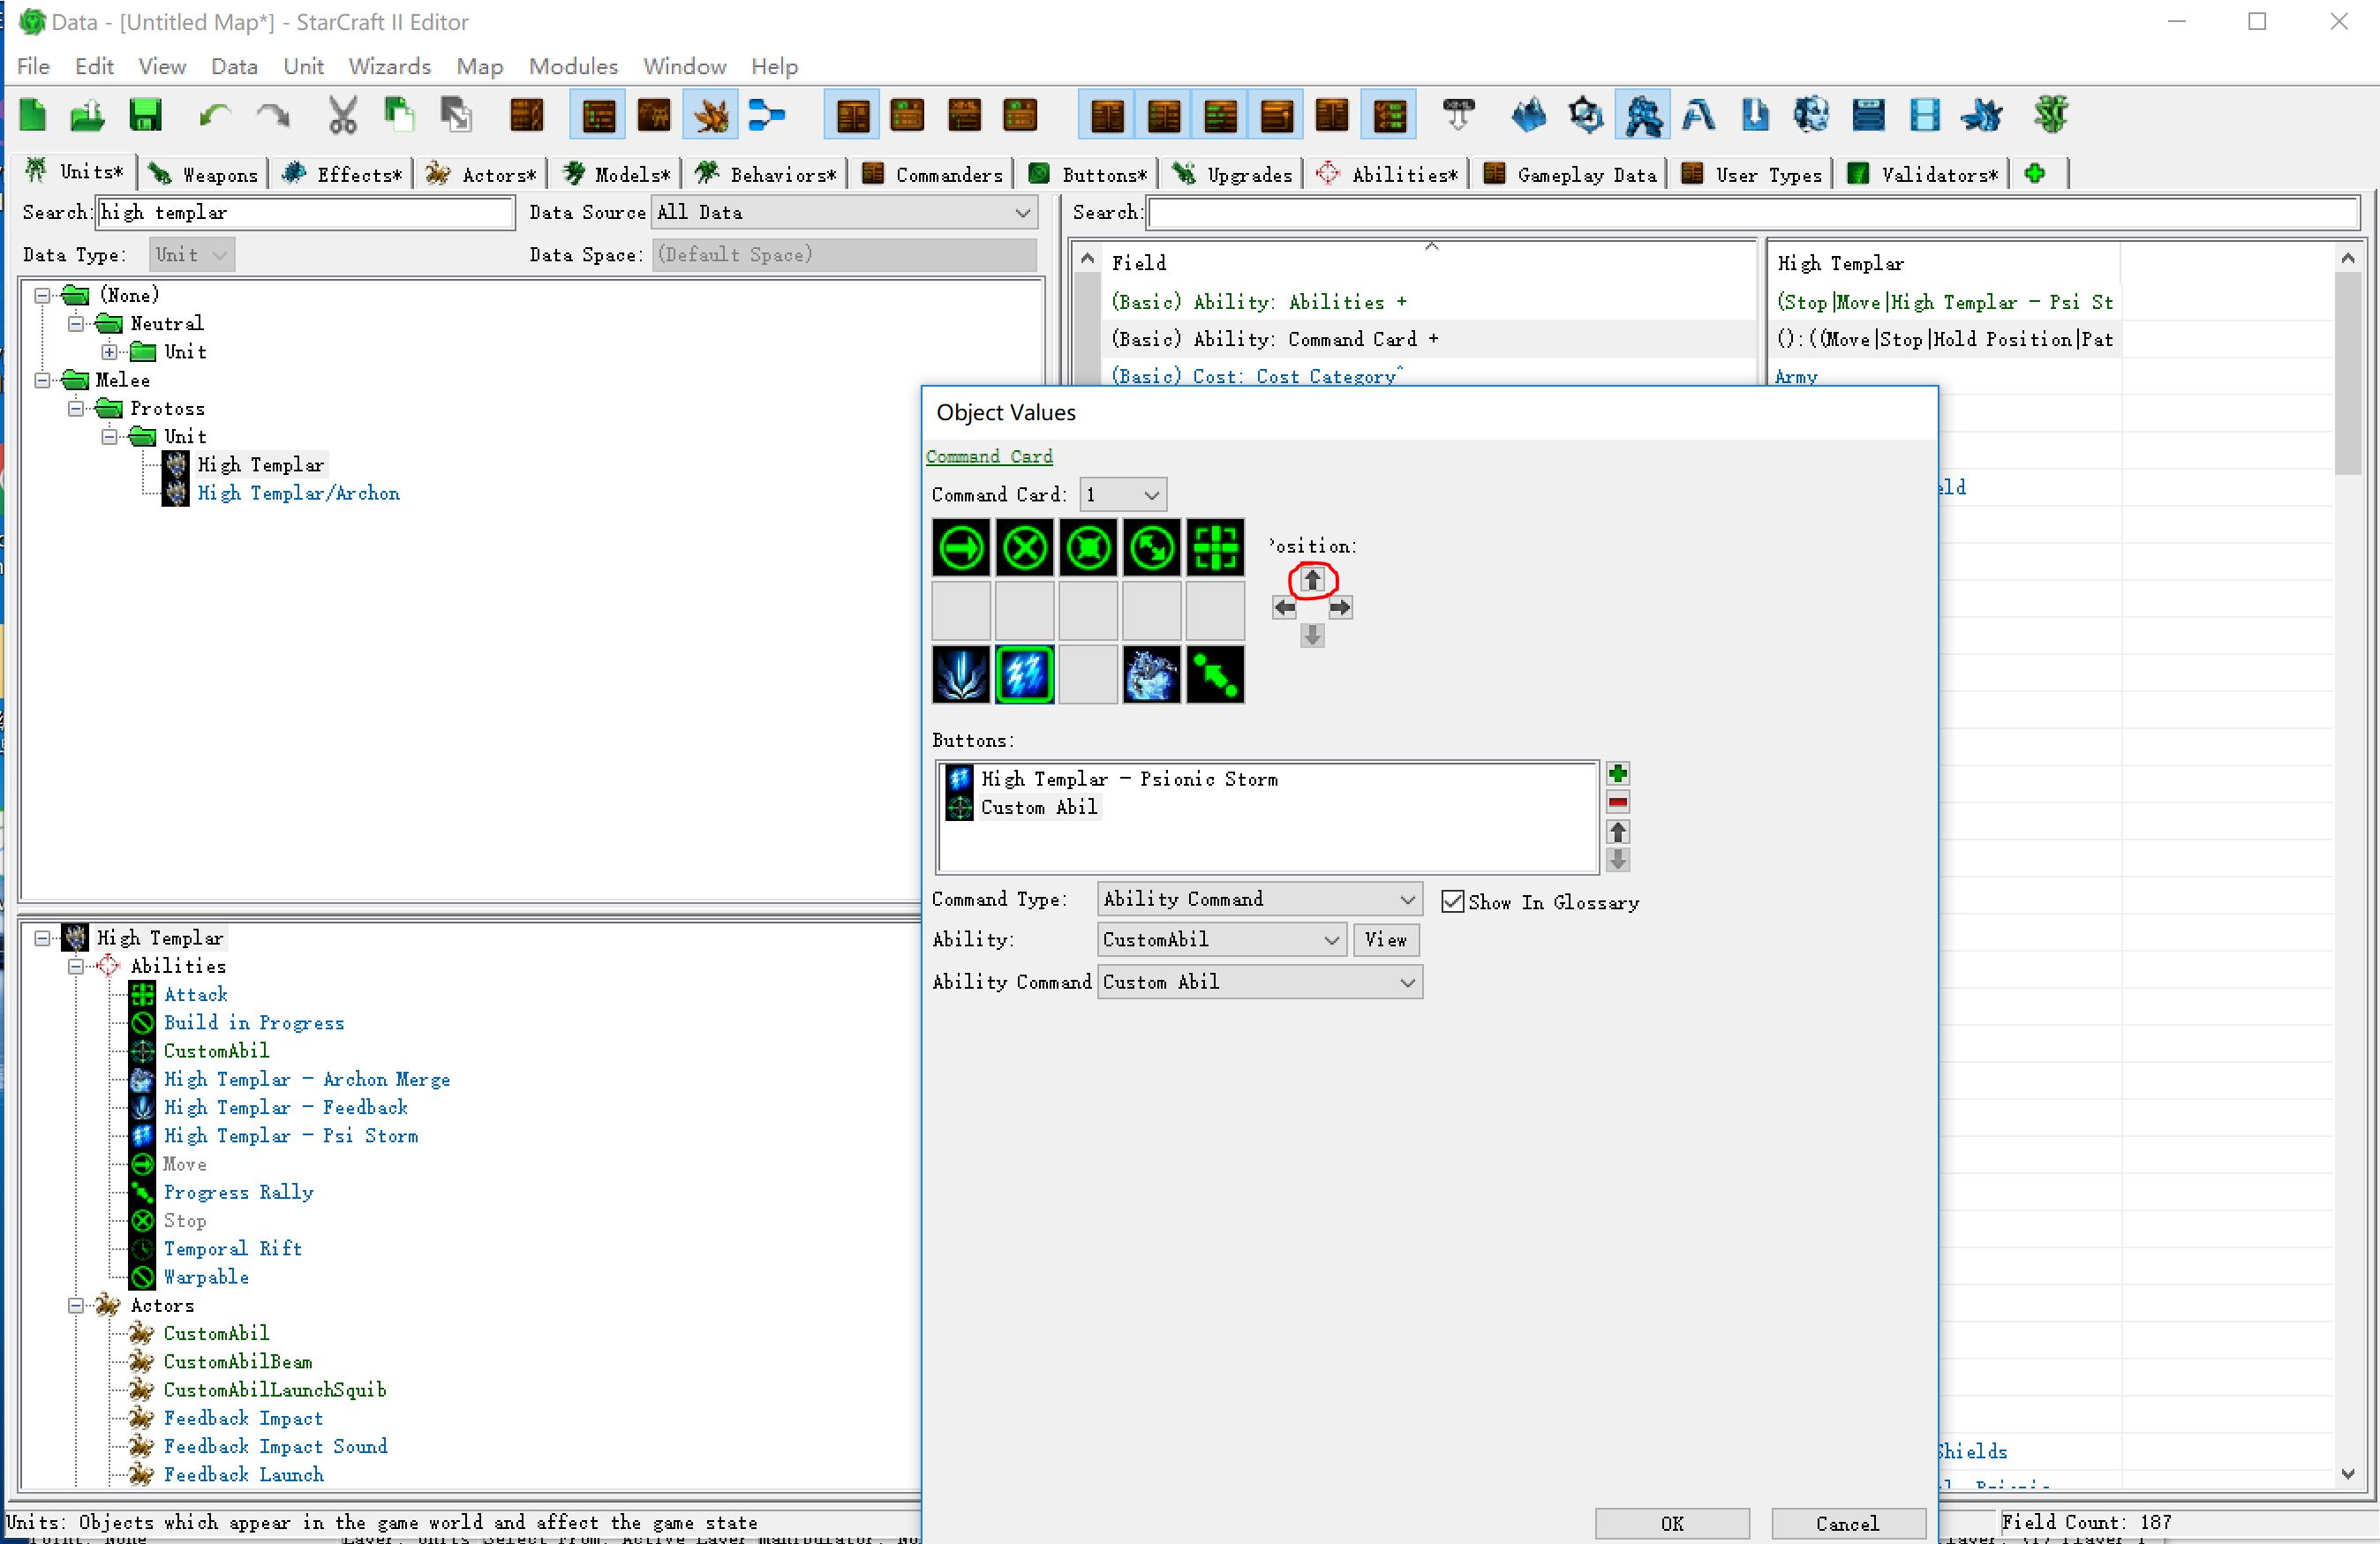Click Cancel in Object Values dialog
Viewport: 2380px width, 1544px height.
[x=1847, y=1523]
